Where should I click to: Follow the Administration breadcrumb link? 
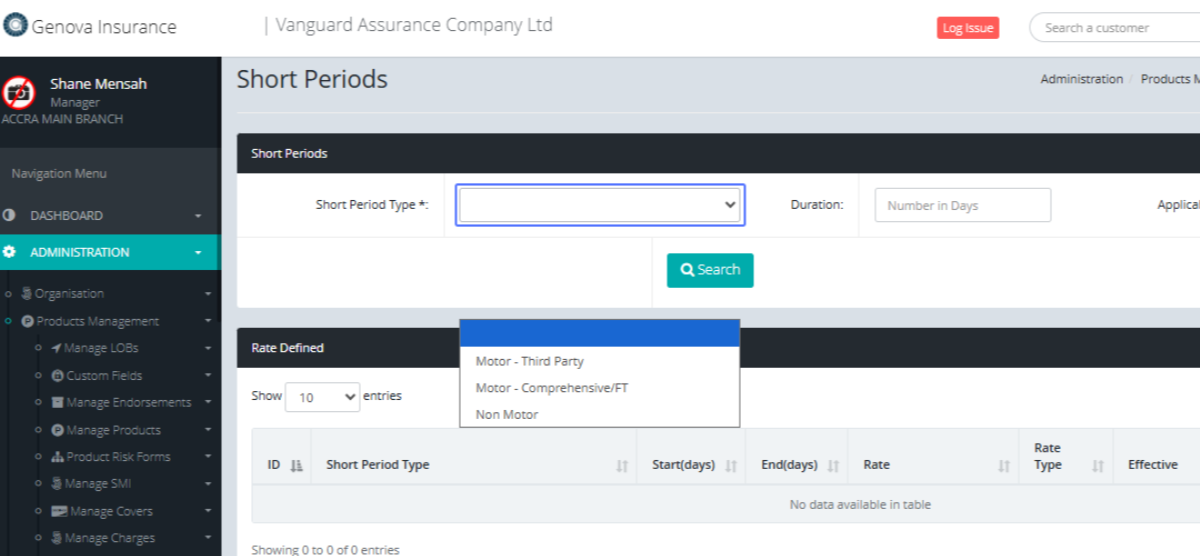pos(1081,79)
